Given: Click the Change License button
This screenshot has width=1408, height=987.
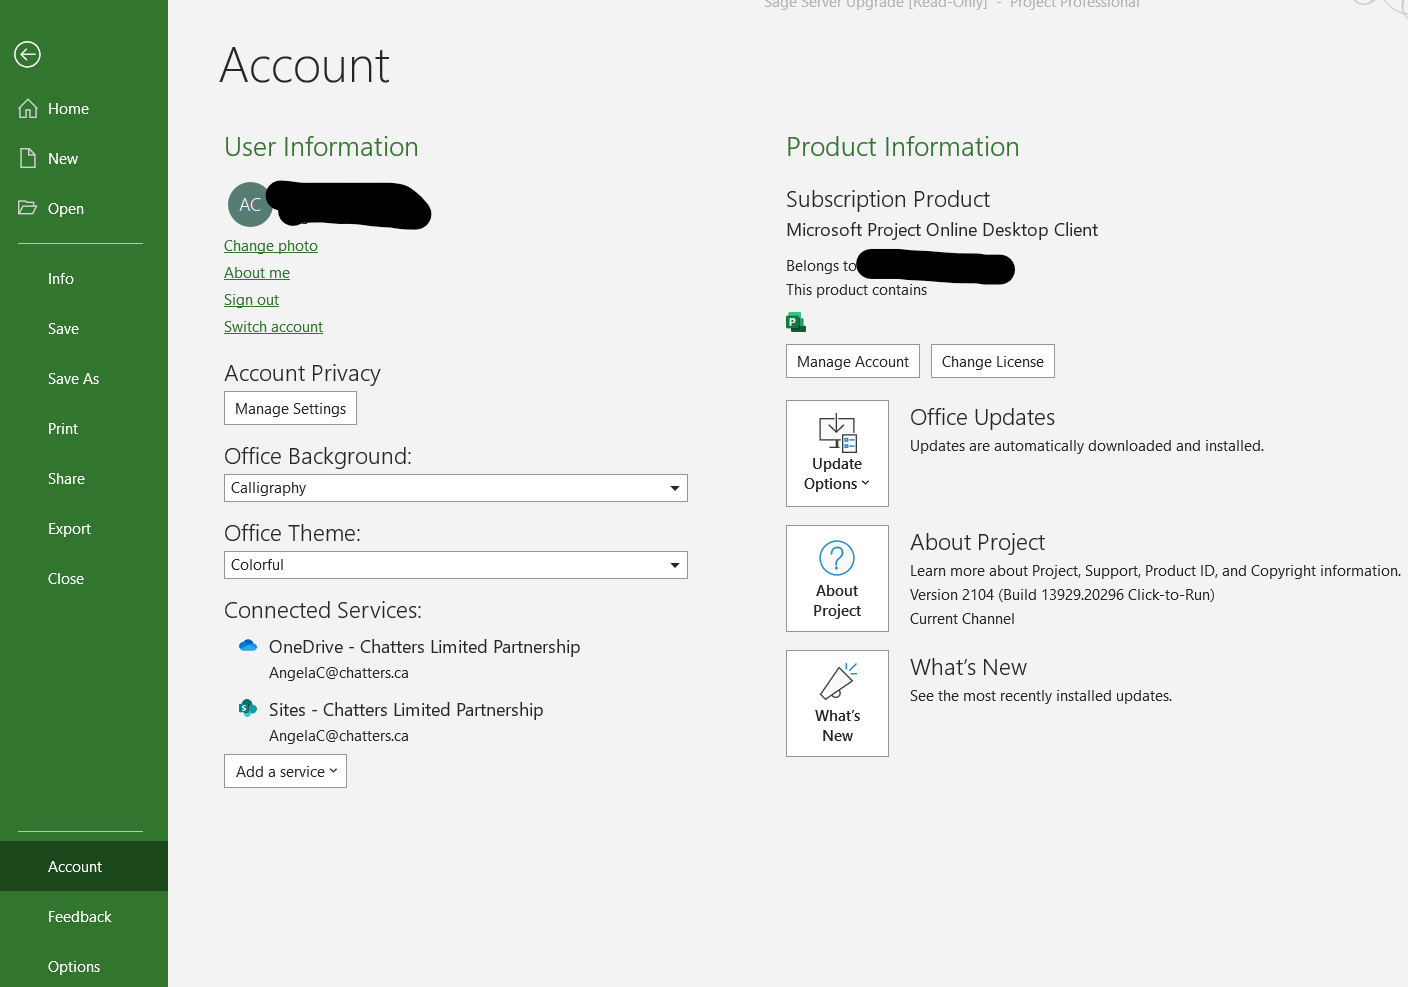Looking at the screenshot, I should [993, 361].
